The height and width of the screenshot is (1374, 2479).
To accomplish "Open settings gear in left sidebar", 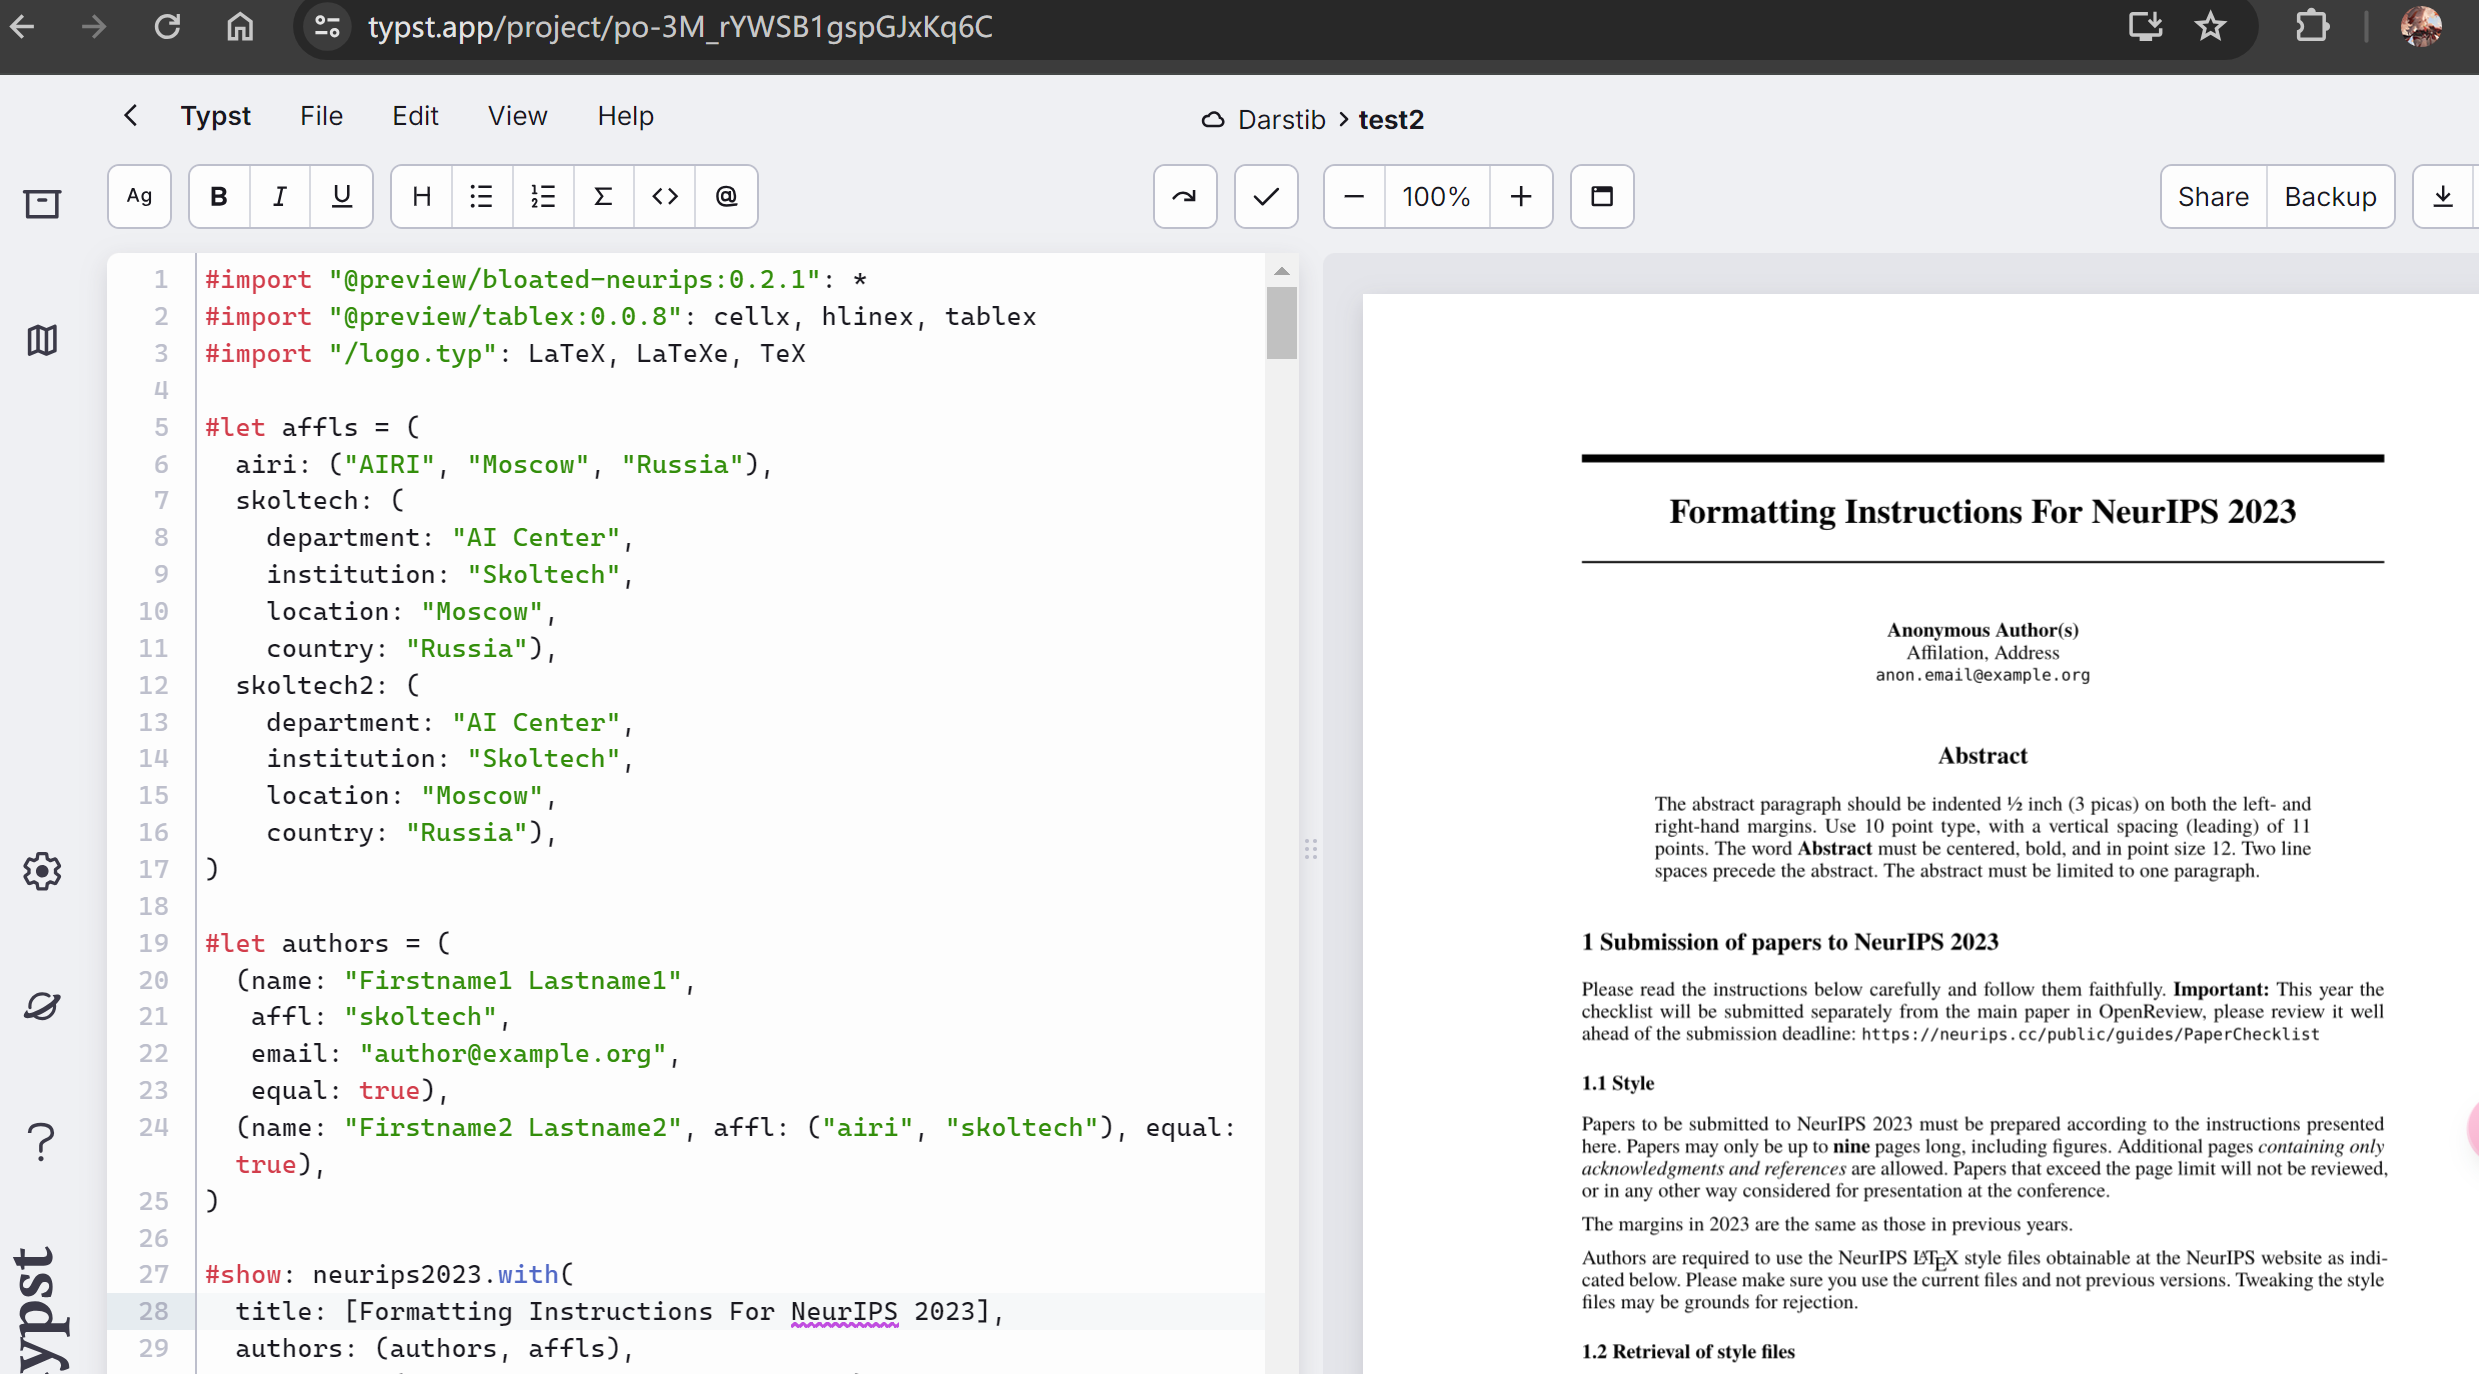I will [42, 871].
